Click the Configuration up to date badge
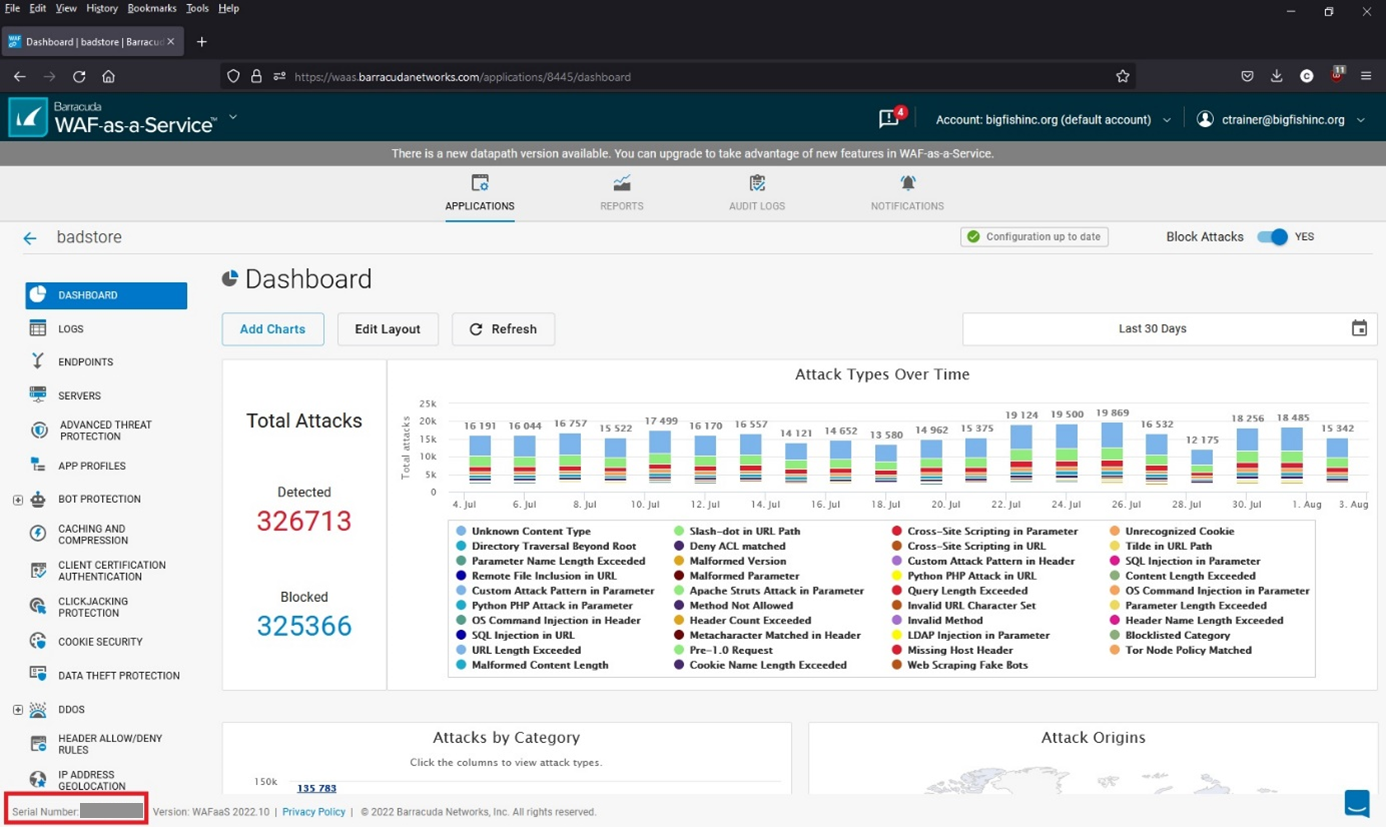This screenshot has height=827, width=1386. 1034,237
